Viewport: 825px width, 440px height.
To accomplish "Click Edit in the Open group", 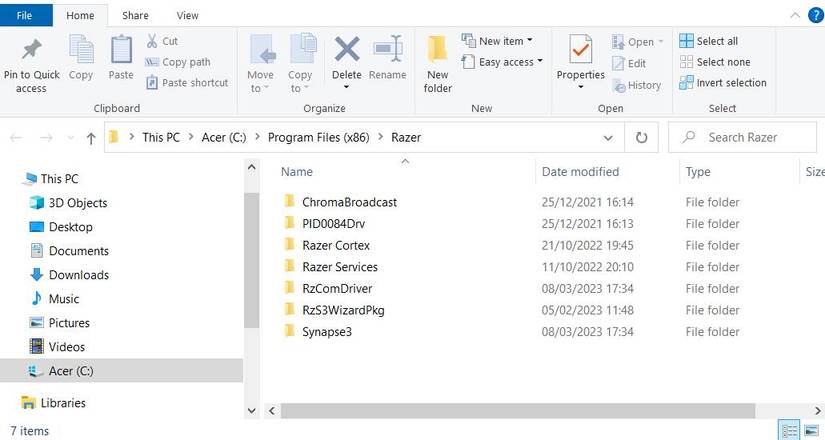I will click(x=629, y=64).
